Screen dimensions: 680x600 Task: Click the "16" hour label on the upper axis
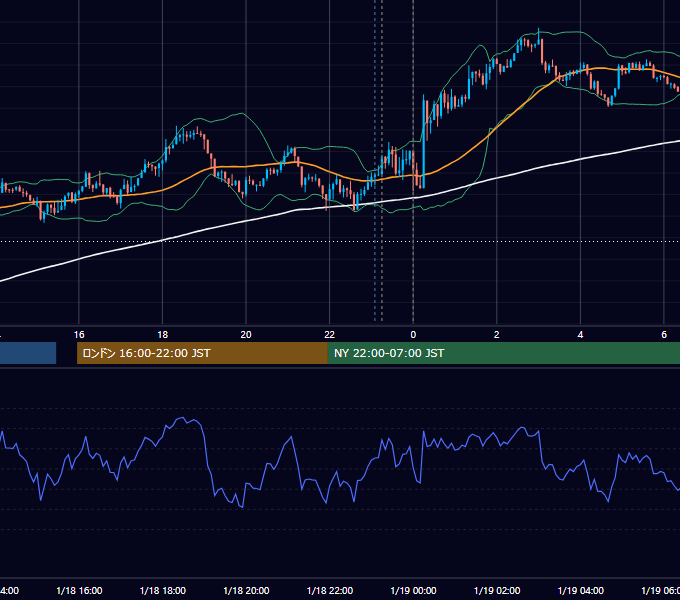tap(79, 334)
